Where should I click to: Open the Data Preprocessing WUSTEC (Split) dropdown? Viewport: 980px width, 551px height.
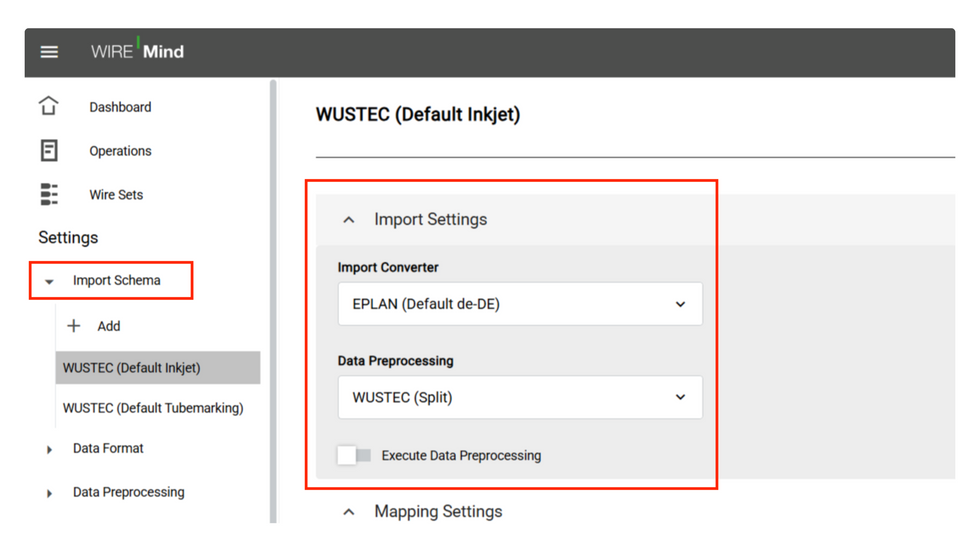tap(520, 397)
